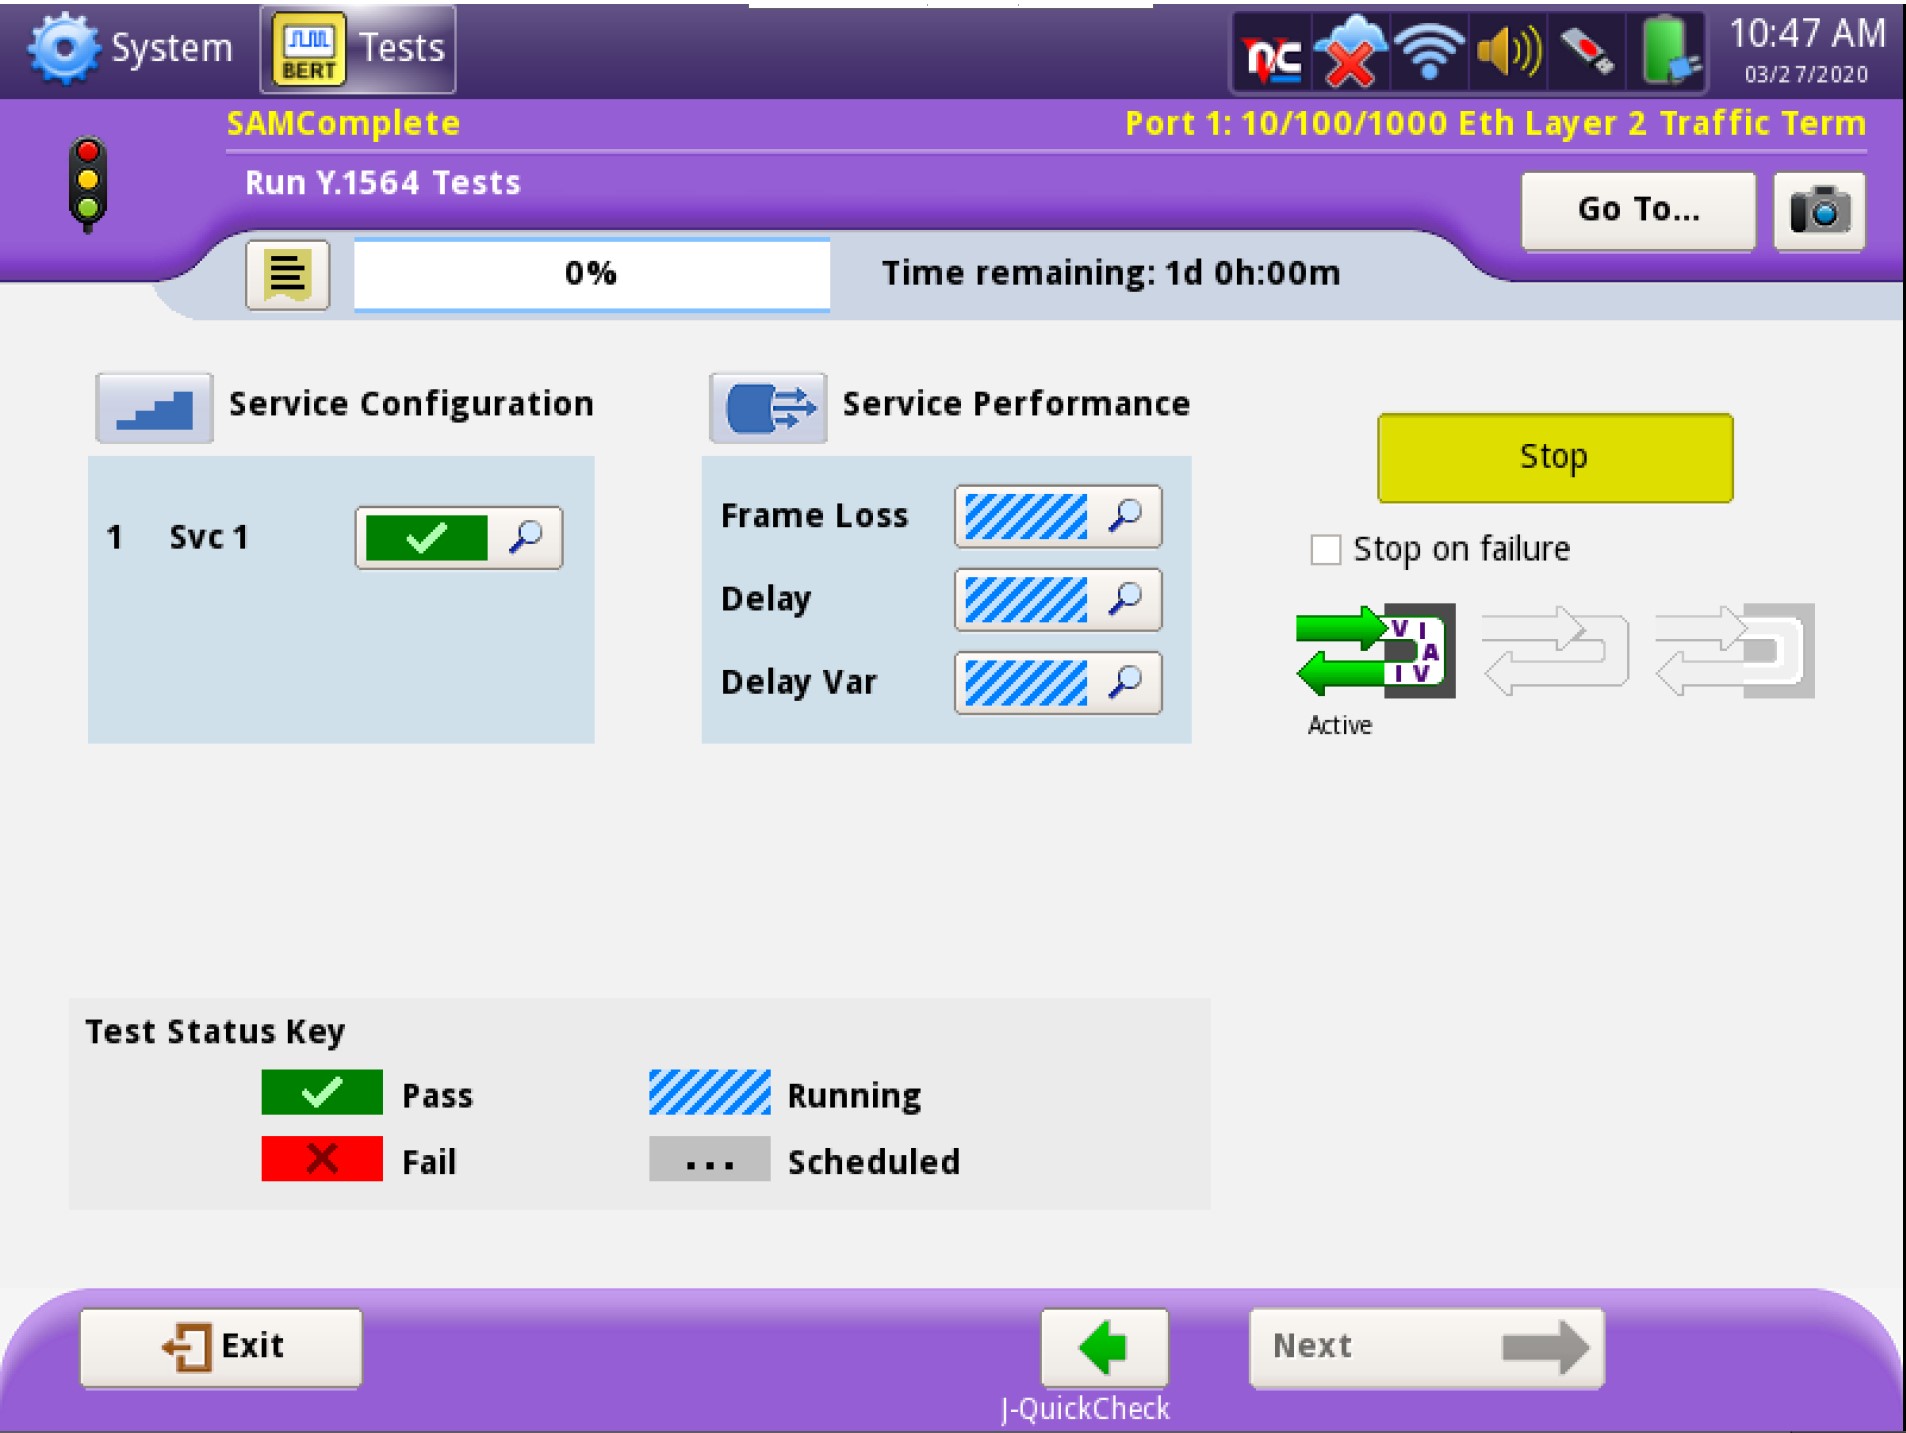1906x1433 pixels.
Task: Switch to the Tests tab
Action: (359, 48)
